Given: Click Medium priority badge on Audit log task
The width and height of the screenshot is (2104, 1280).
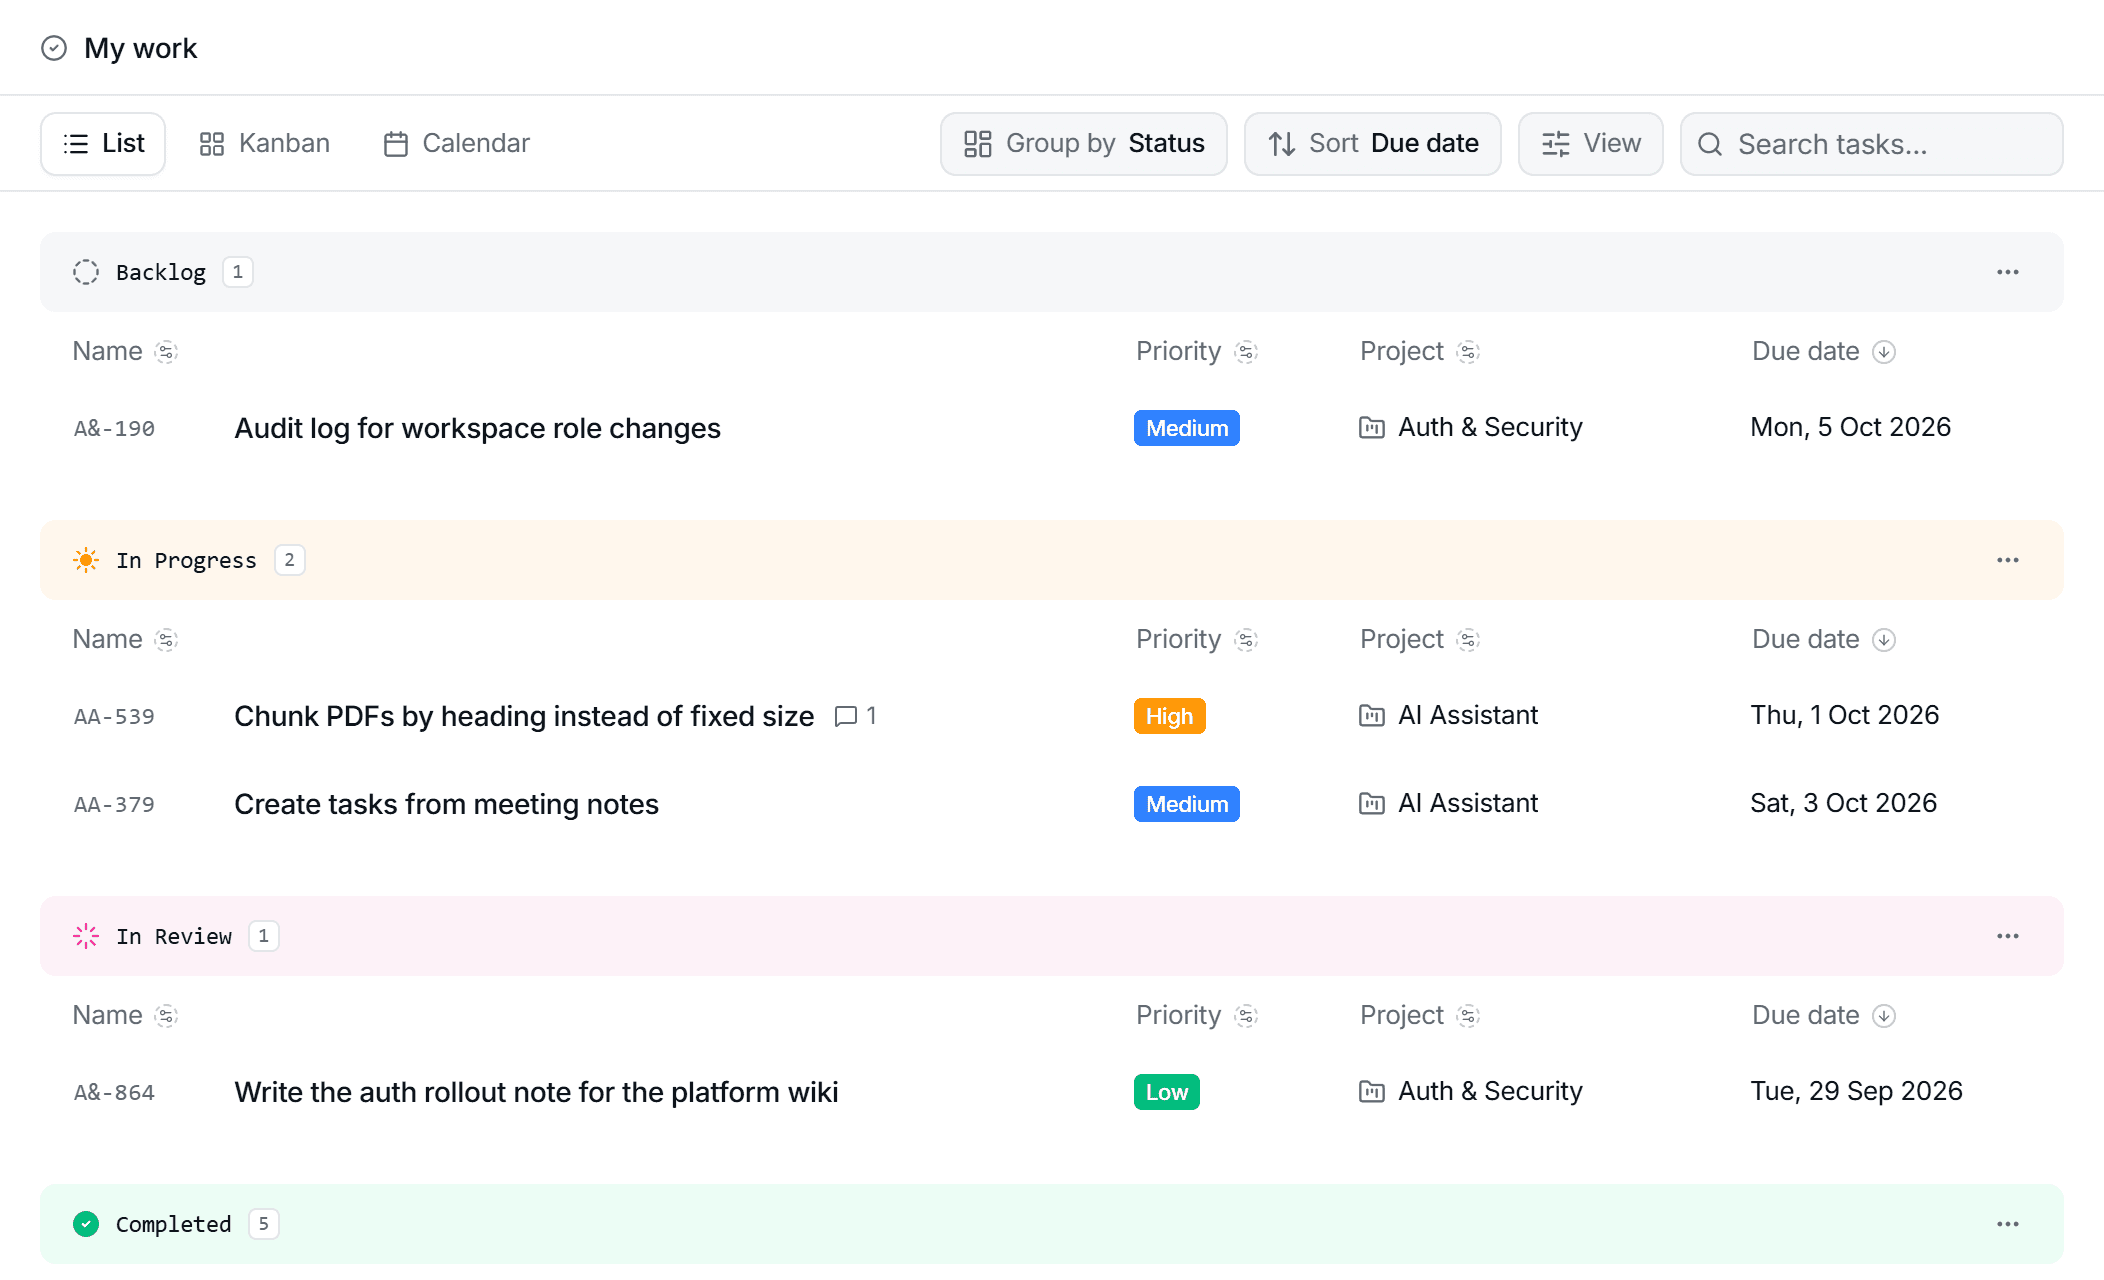Looking at the screenshot, I should click(1187, 428).
